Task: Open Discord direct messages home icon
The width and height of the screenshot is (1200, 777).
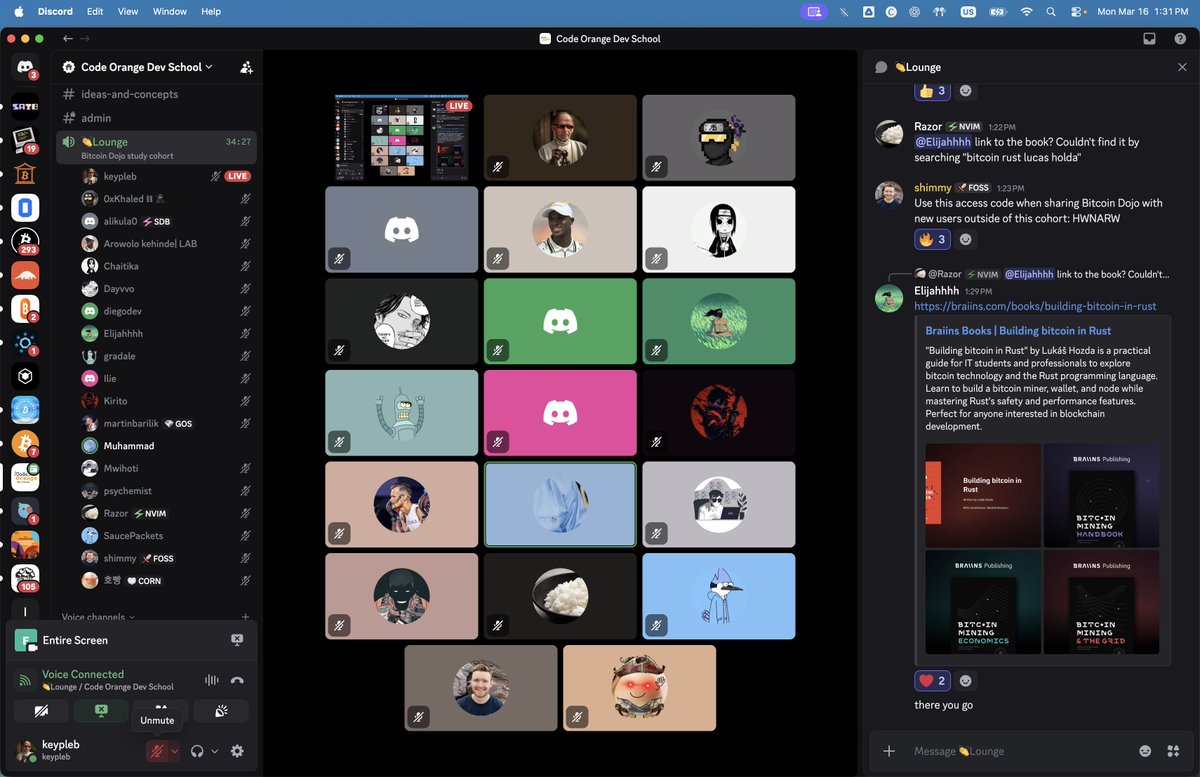Action: tap(25, 67)
